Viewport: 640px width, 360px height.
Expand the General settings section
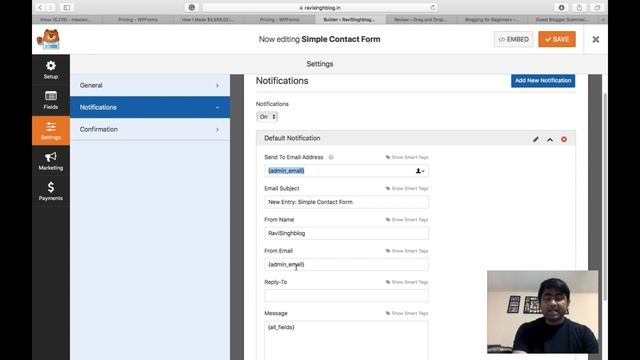[150, 85]
